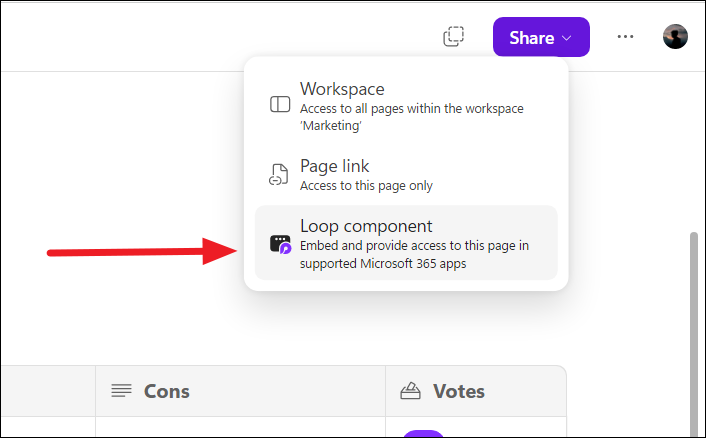Viewport: 706px width, 438px height.
Task: Click the Workspace panel icon
Action: 280,104
